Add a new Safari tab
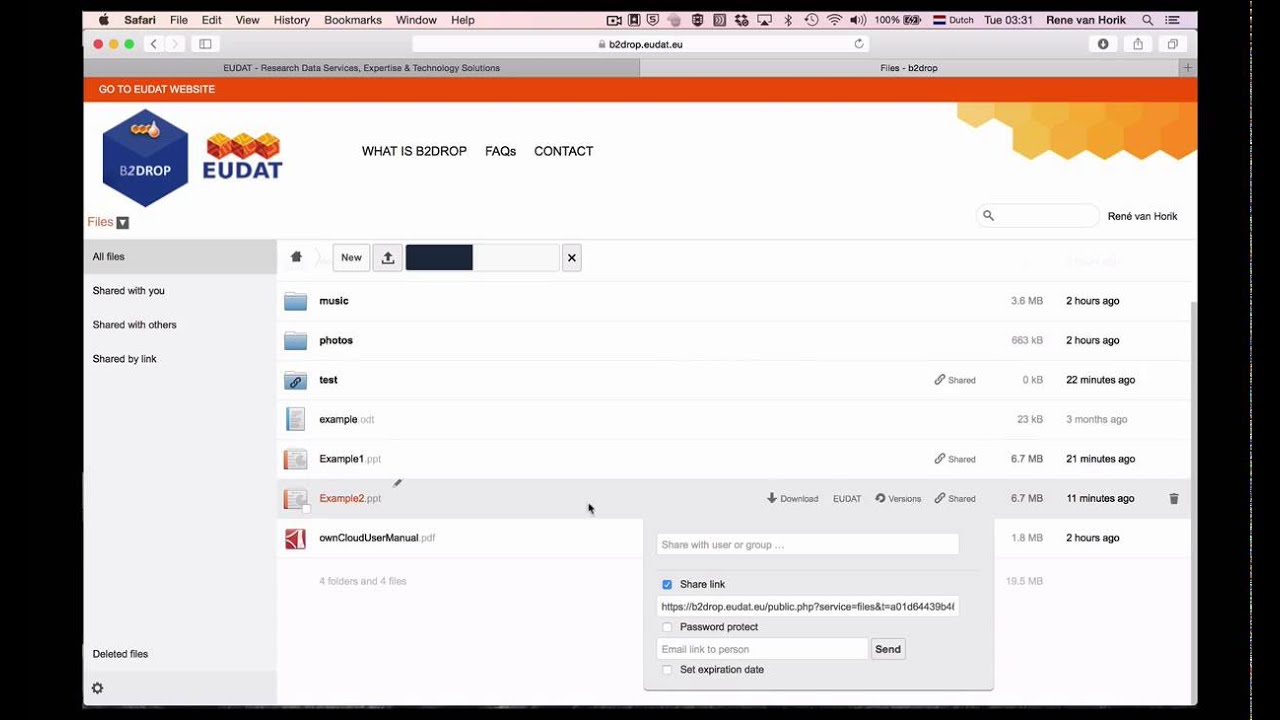Image resolution: width=1280 pixels, height=720 pixels. (1188, 68)
